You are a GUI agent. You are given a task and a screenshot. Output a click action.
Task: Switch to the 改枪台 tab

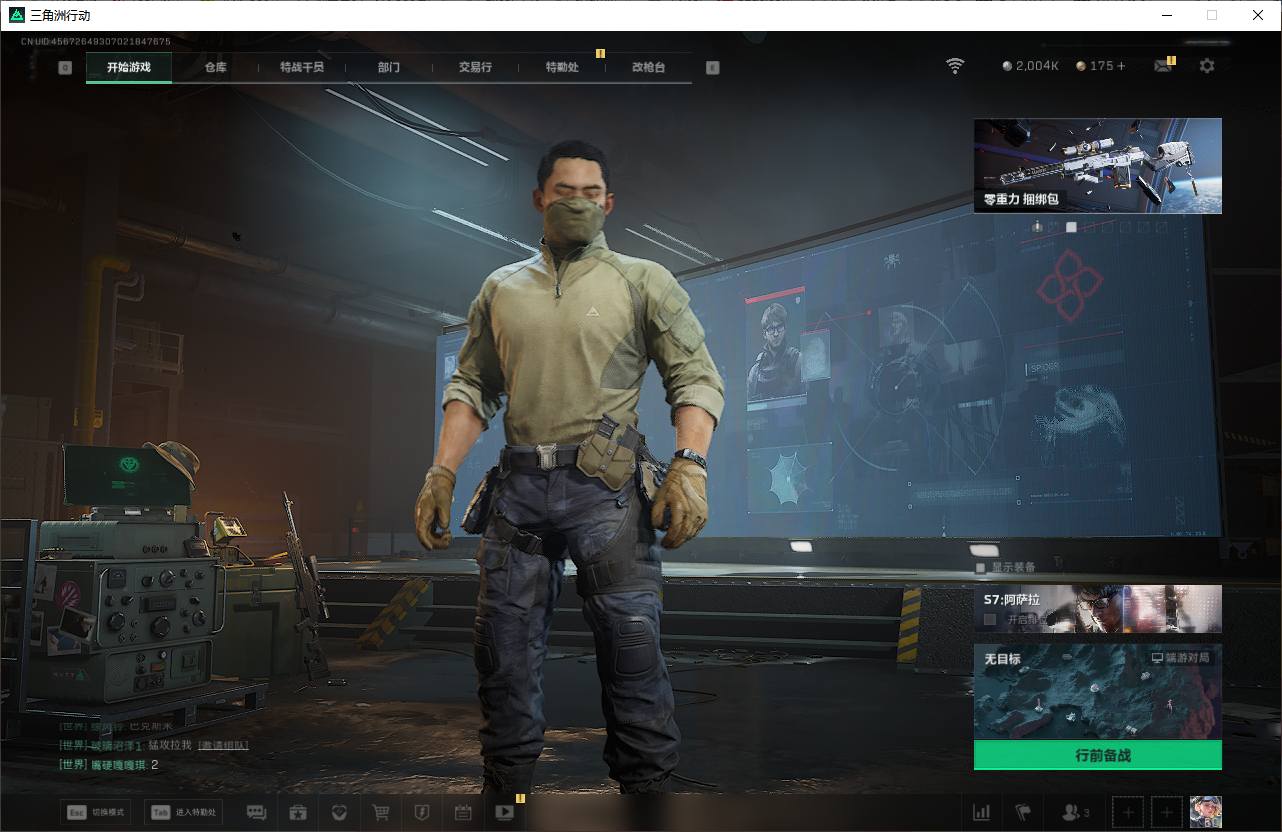click(648, 67)
